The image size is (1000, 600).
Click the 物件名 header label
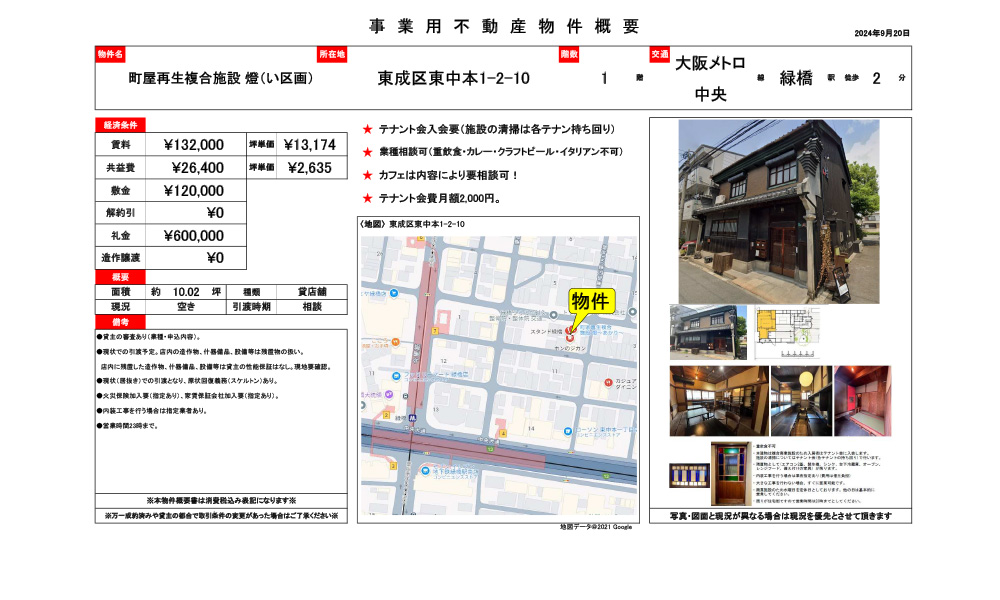(110, 57)
